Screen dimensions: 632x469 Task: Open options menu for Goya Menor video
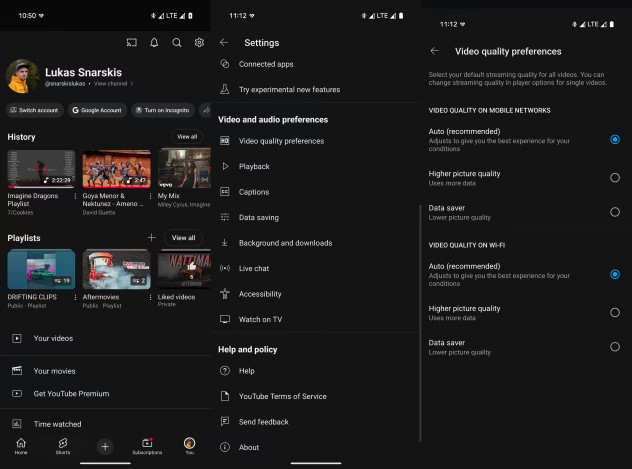(150, 196)
